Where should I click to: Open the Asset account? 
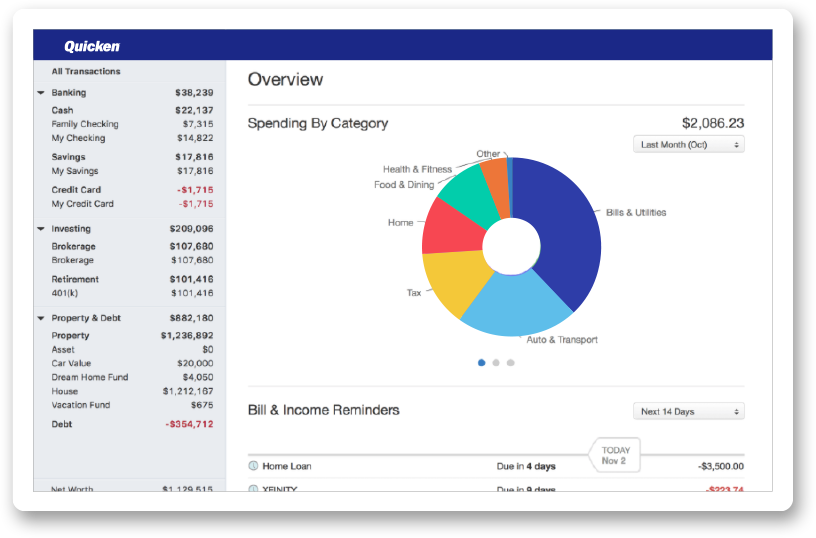pyautogui.click(x=132, y=350)
